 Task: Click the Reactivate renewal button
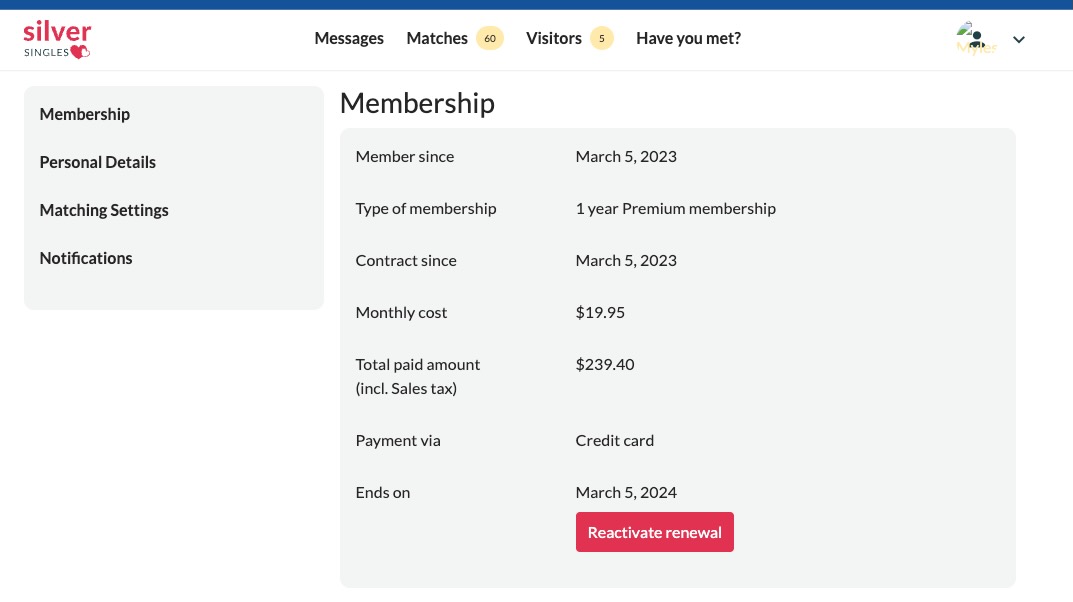[654, 532]
